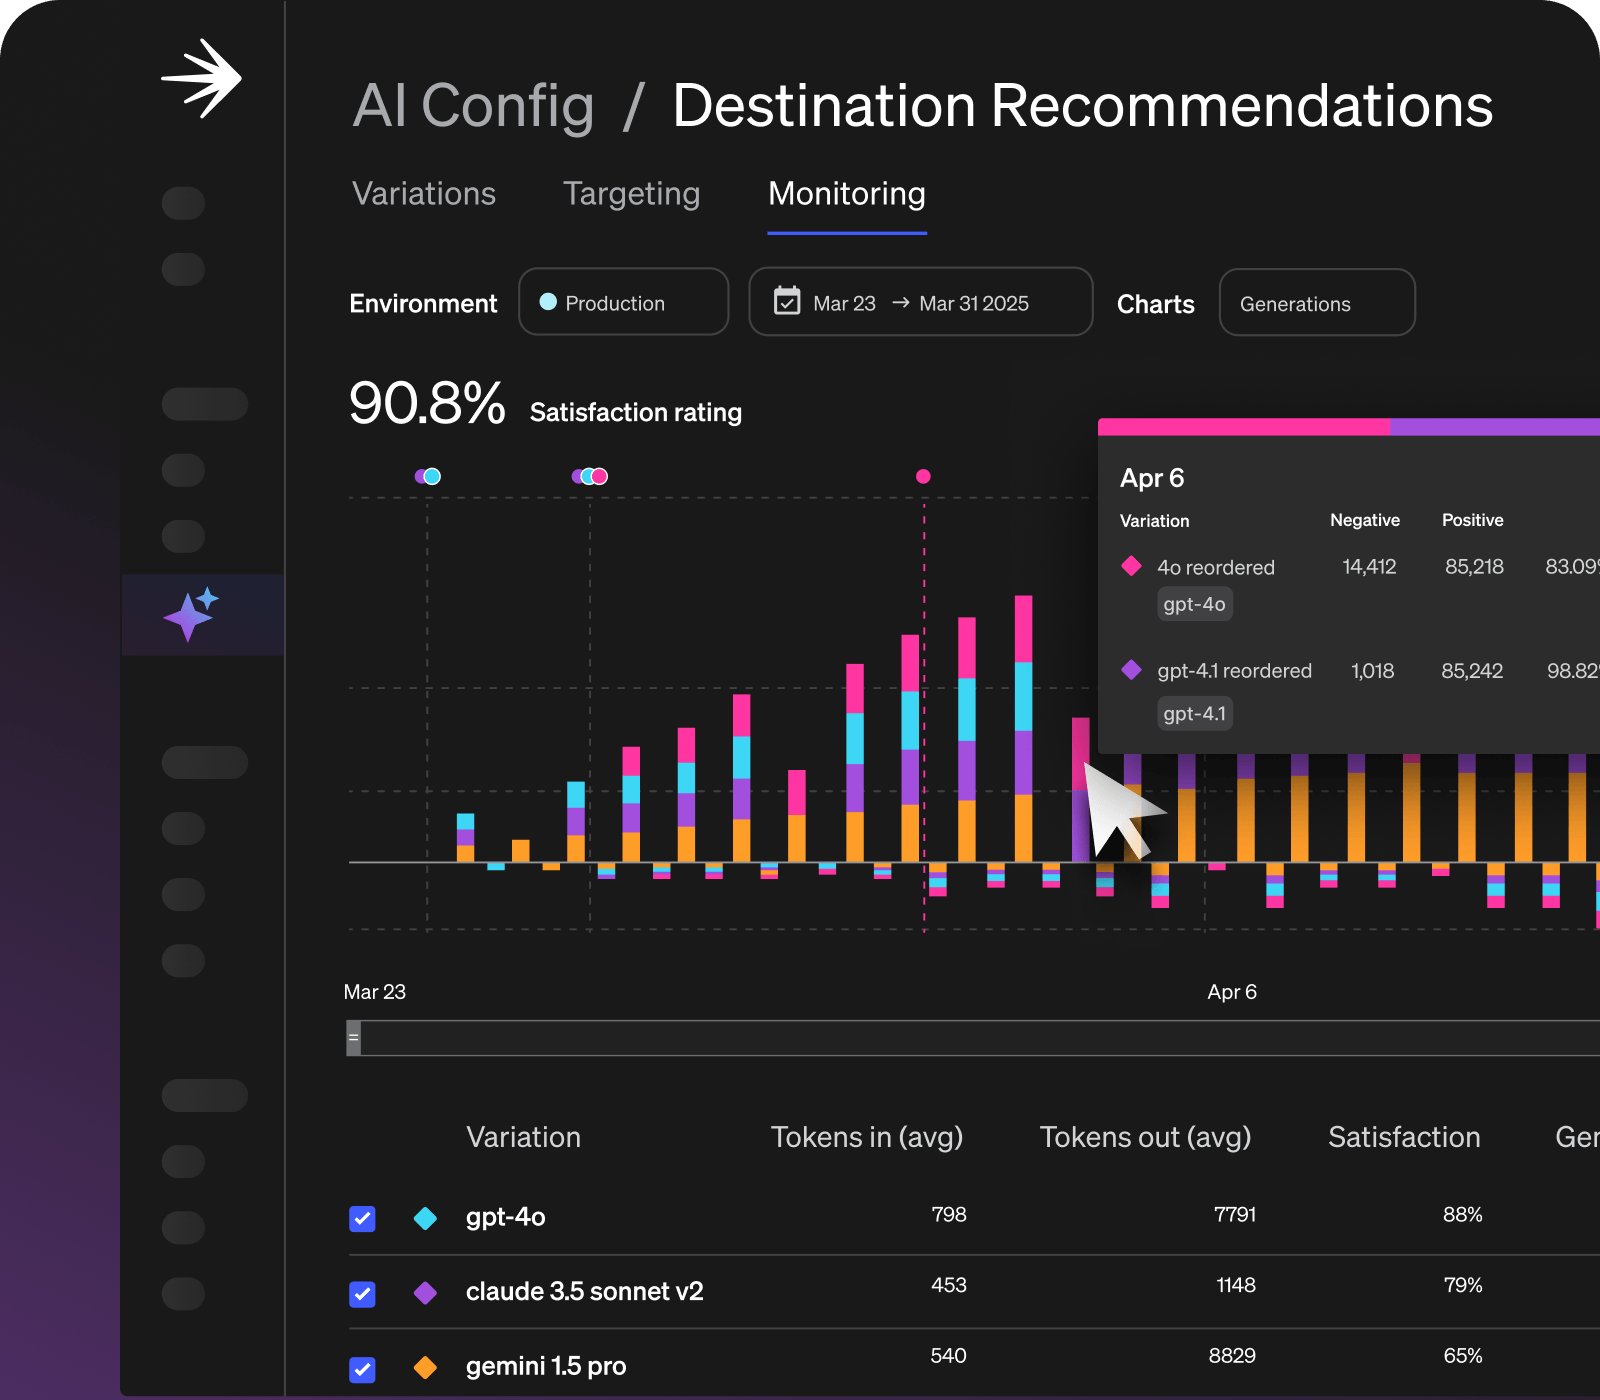Sort by the Variation column header
The image size is (1600, 1400).
click(x=523, y=1137)
